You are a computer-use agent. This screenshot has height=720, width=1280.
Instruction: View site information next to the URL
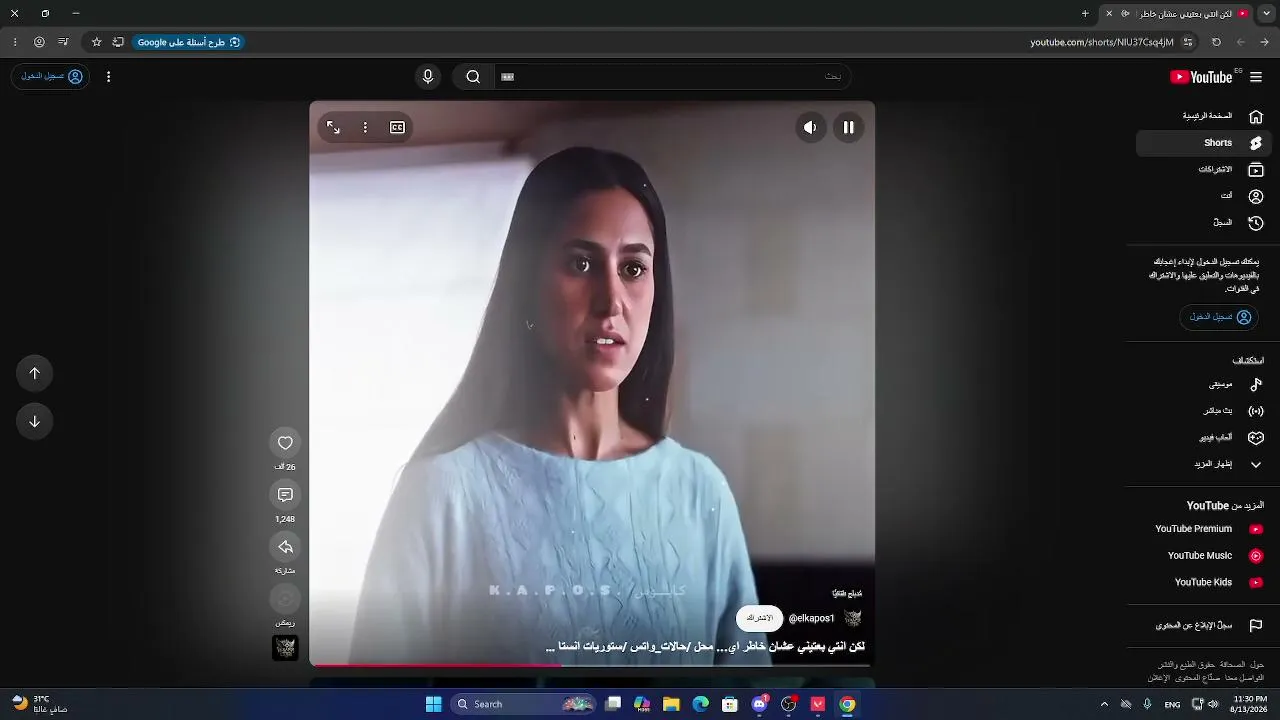pyautogui.click(x=1188, y=42)
